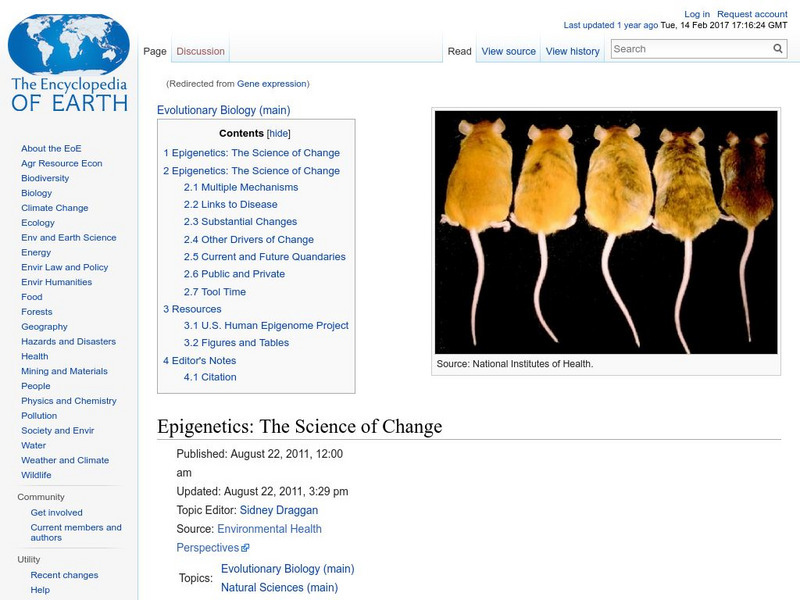The width and height of the screenshot is (800, 600).
Task: Open Envir Humanities sidebar link
Action: (x=57, y=282)
